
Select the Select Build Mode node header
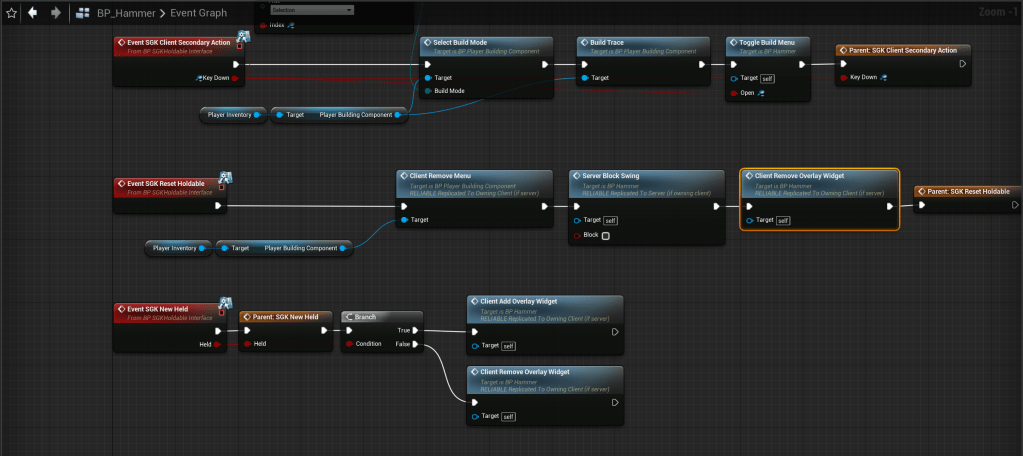[486, 46]
